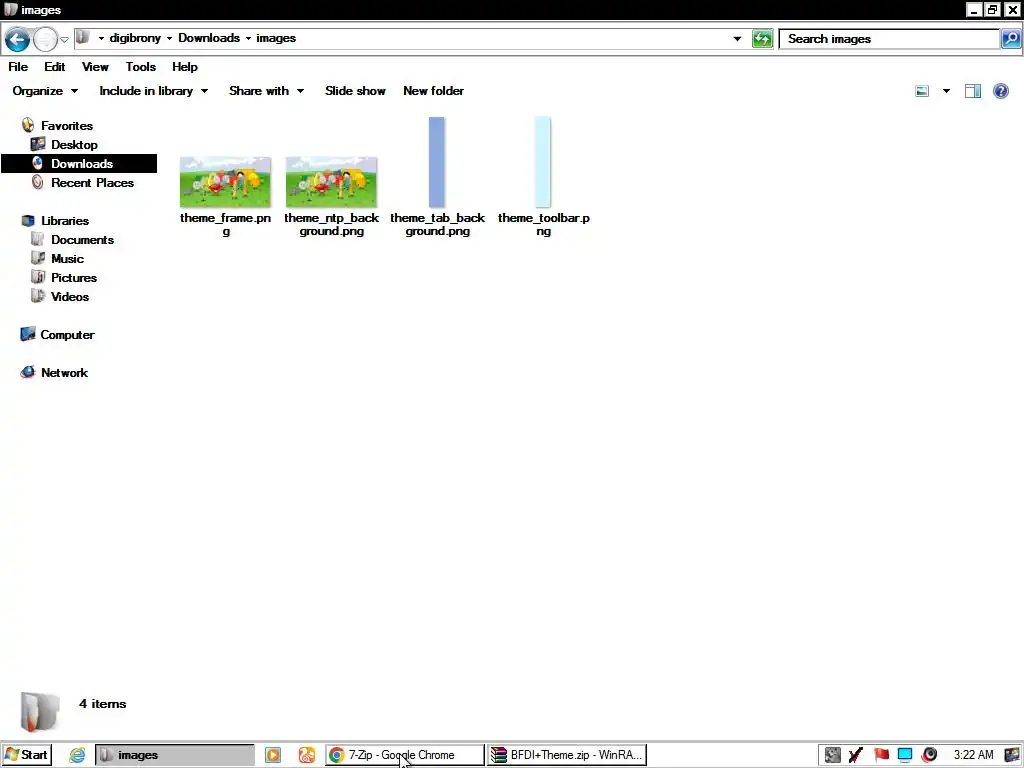Change view with the view icon
This screenshot has width=1024, height=768.
pos(922,91)
